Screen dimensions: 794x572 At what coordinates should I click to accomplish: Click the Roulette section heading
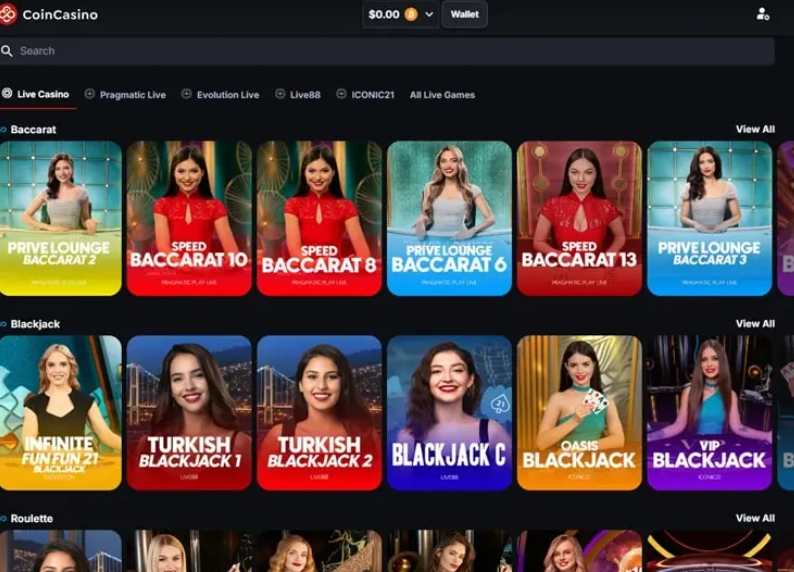click(32, 518)
